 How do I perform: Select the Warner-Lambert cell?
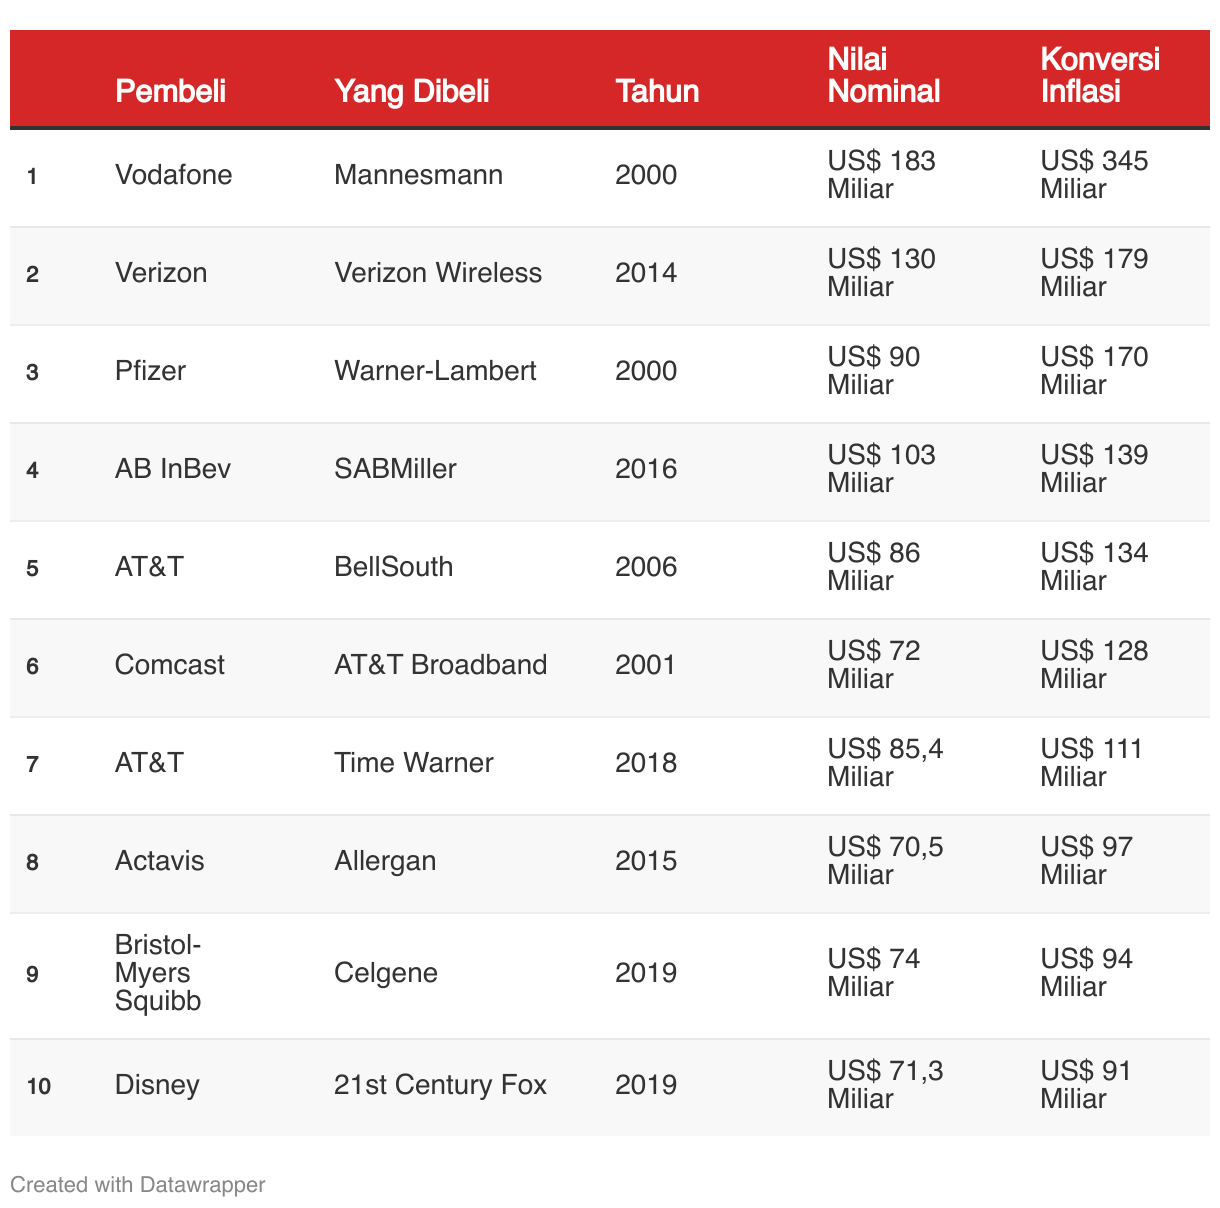[x=435, y=371]
